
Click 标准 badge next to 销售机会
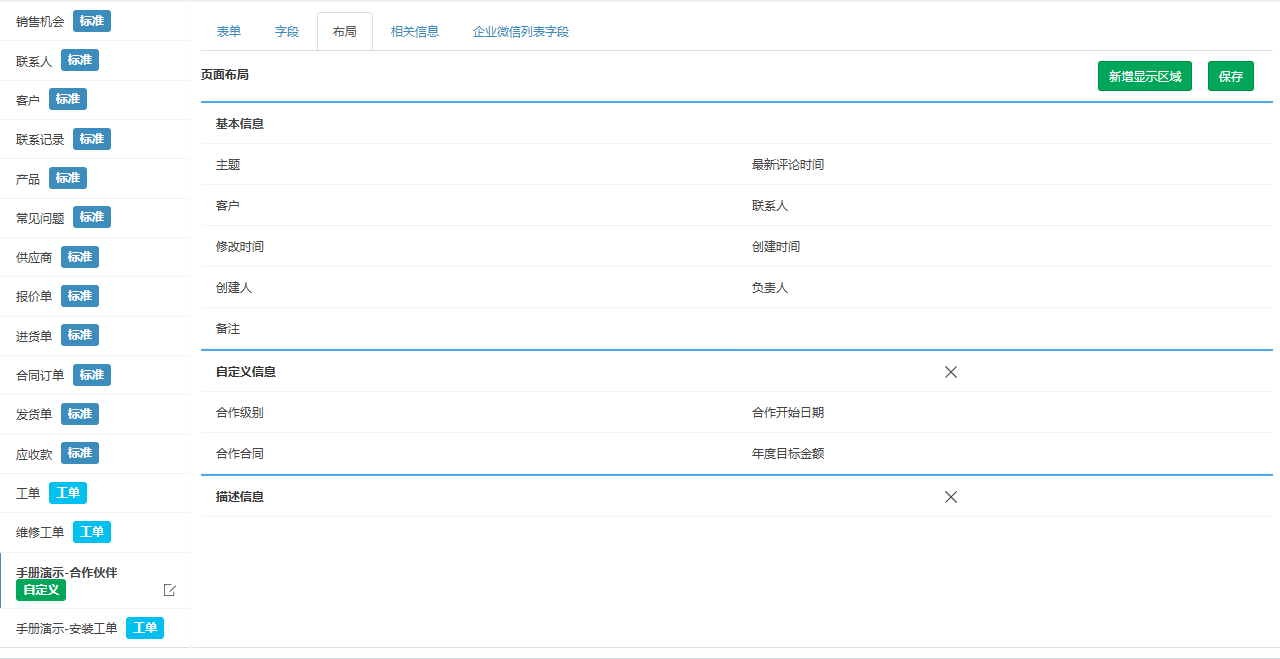tap(92, 21)
